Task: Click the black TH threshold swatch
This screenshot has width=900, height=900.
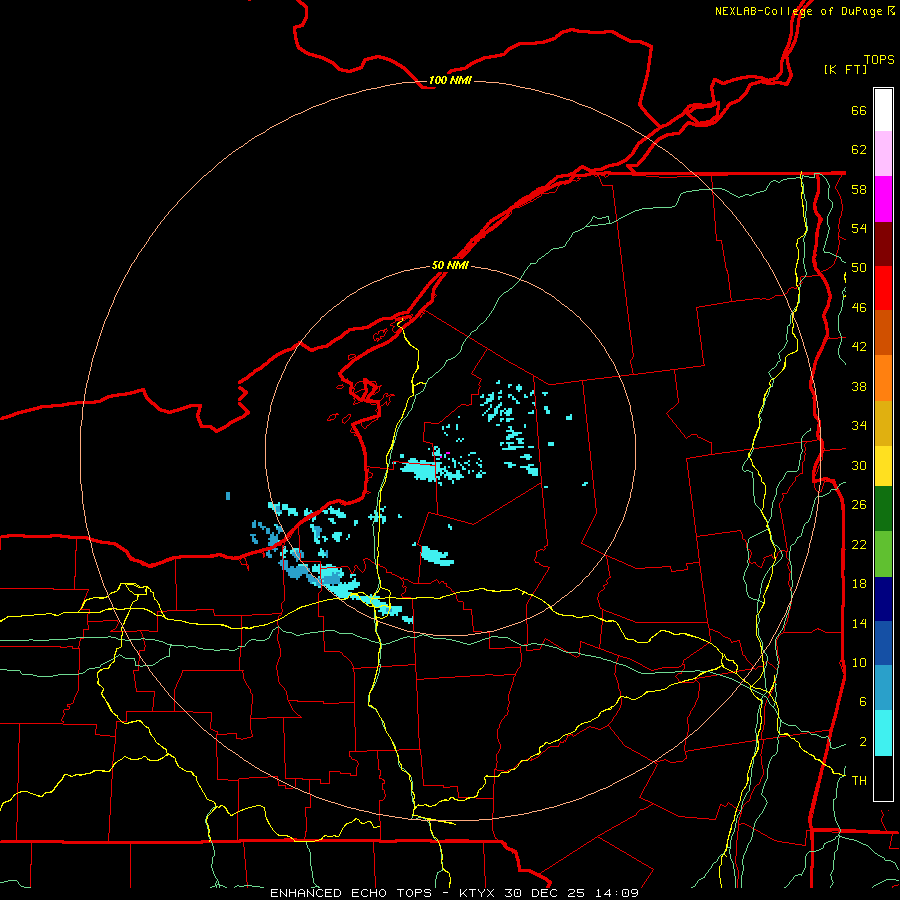Action: coord(883,778)
